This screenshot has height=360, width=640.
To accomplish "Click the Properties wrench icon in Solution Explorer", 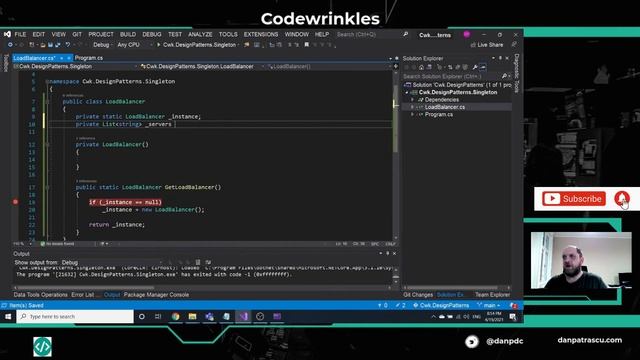I will [x=475, y=67].
